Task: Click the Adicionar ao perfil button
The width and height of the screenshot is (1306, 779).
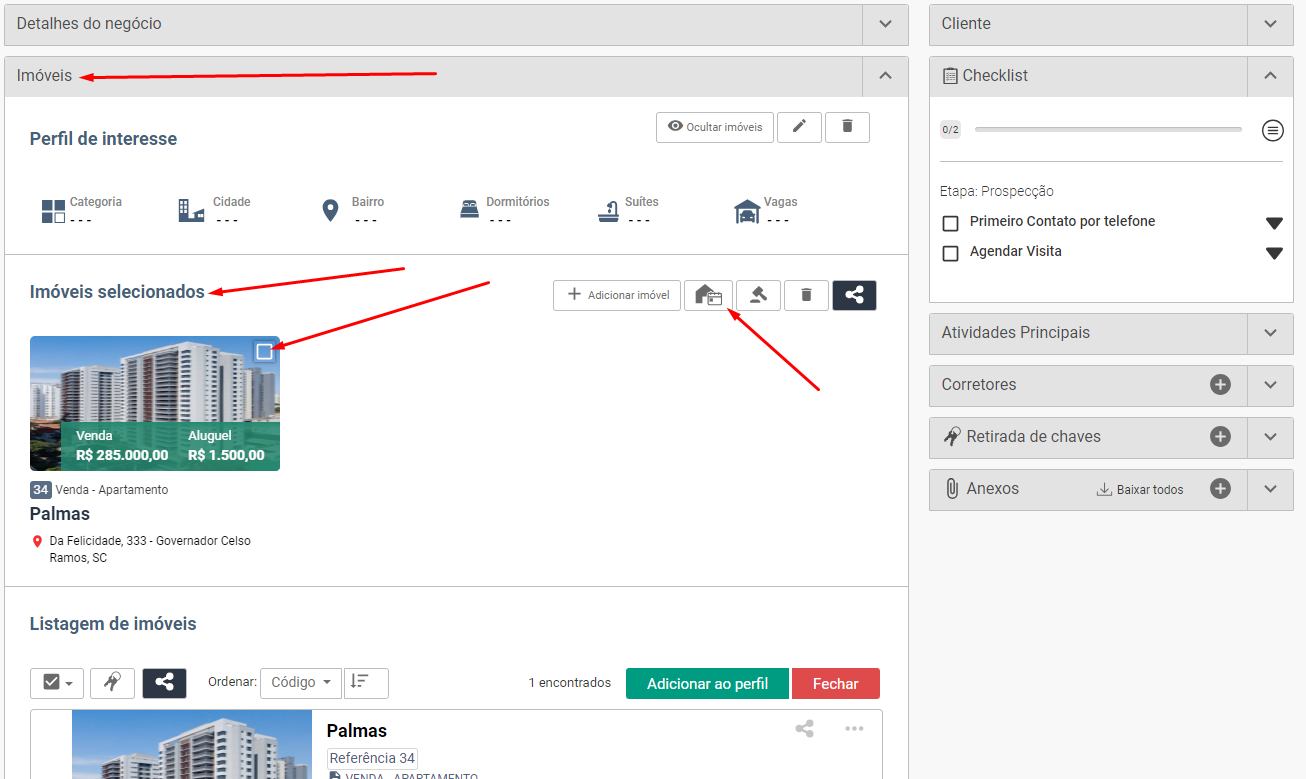Action: pos(707,684)
